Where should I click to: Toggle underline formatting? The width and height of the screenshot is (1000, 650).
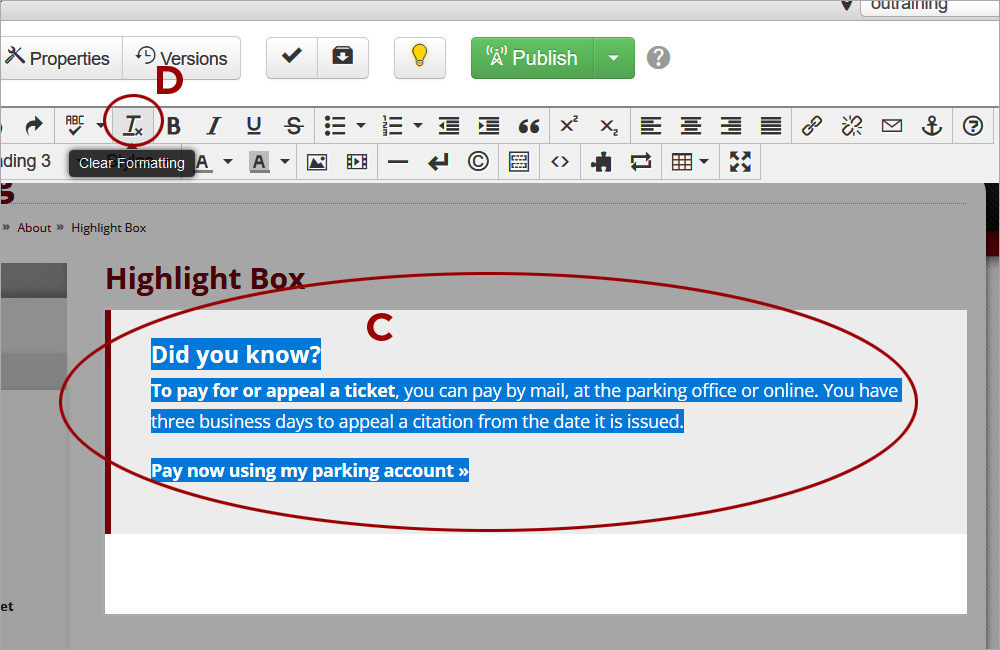(x=254, y=126)
